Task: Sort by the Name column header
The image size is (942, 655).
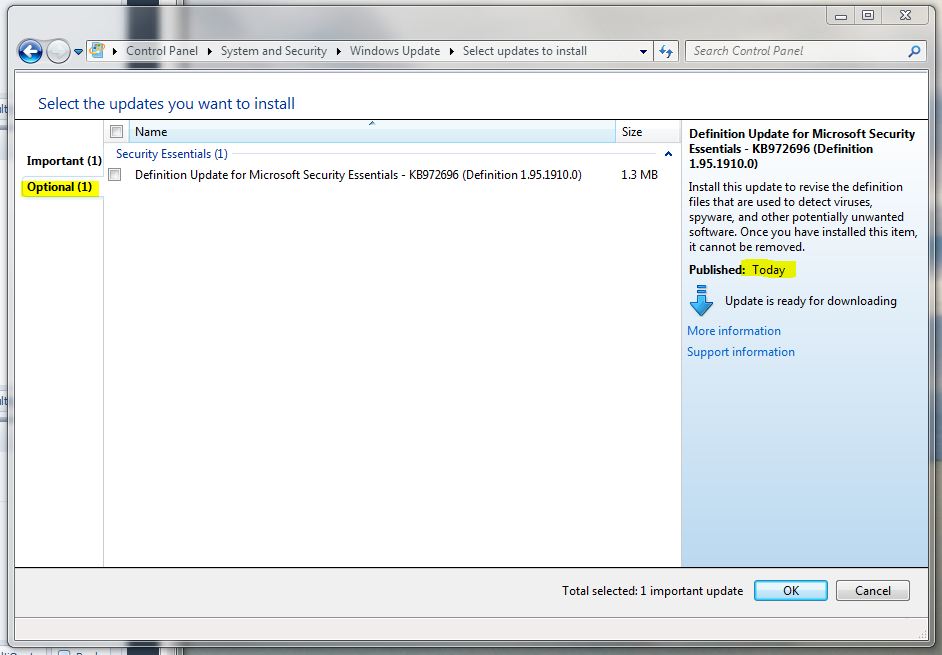Action: click(372, 132)
